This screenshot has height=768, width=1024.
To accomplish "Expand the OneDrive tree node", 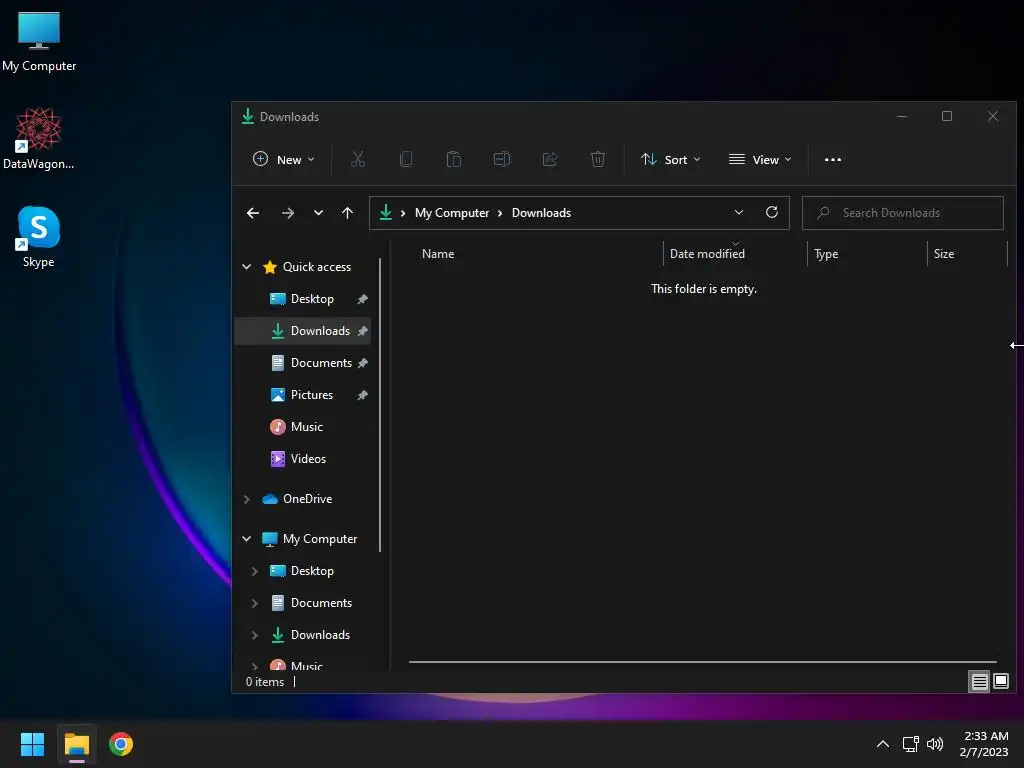I will click(247, 499).
